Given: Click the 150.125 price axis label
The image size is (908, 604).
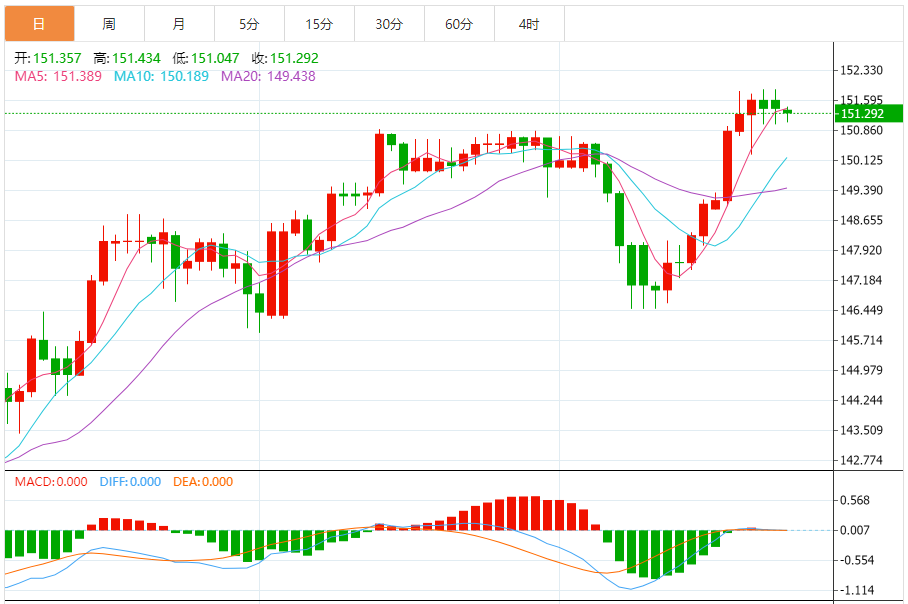Looking at the screenshot, I should click(861, 160).
